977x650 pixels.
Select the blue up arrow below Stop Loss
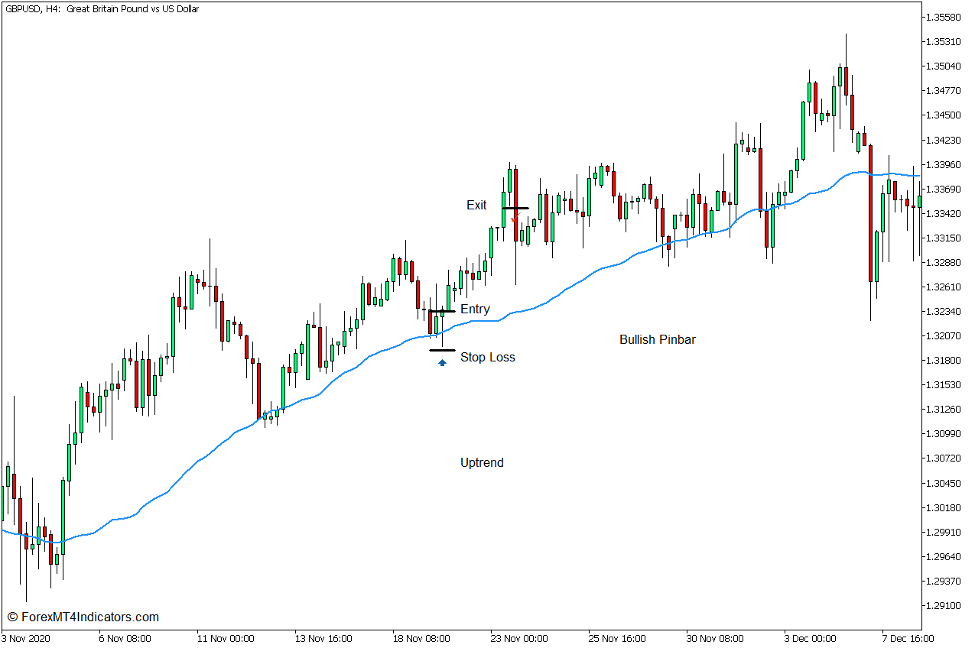[441, 364]
